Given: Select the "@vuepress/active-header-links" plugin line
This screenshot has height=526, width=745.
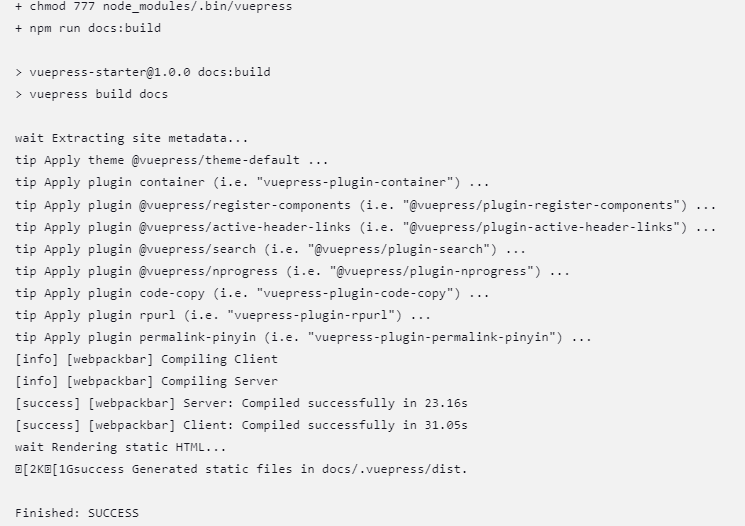Looking at the screenshot, I should tap(365, 227).
